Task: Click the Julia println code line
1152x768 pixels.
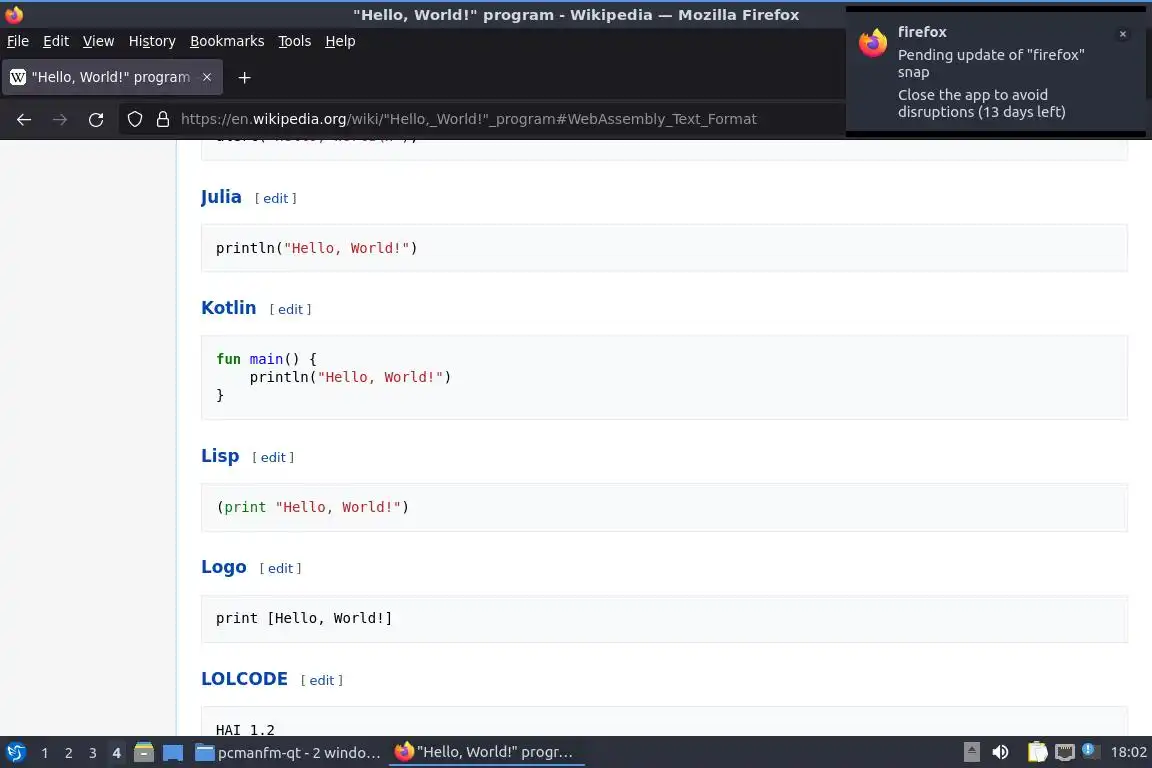Action: 317,248
